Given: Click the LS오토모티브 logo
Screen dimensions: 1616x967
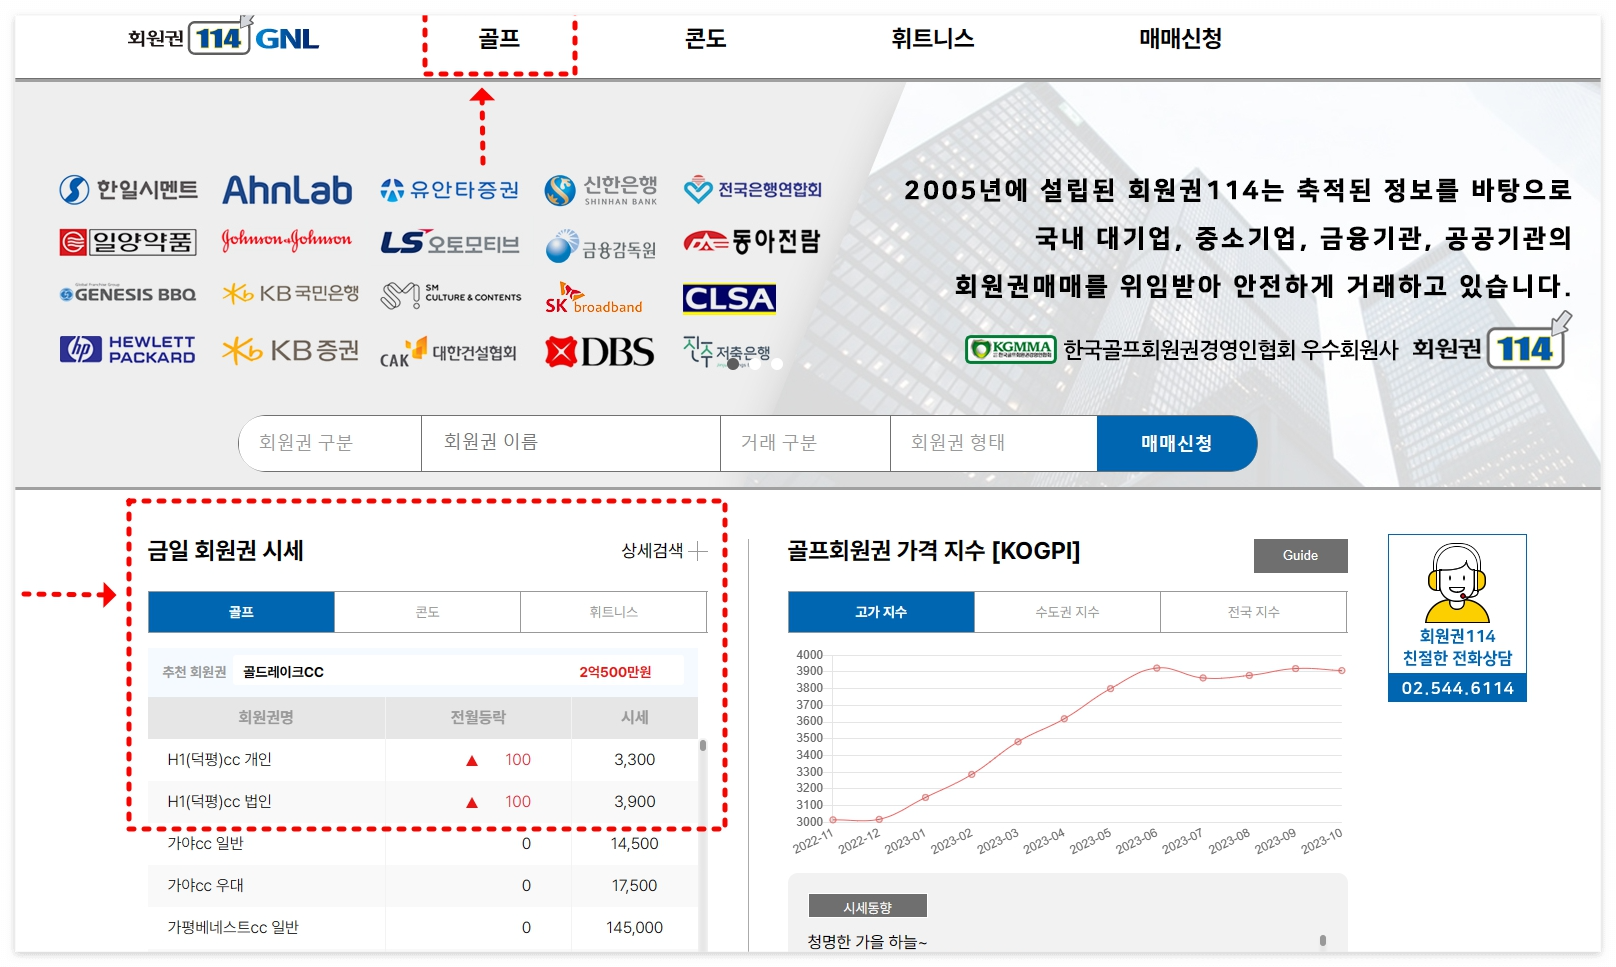Looking at the screenshot, I should (x=450, y=243).
